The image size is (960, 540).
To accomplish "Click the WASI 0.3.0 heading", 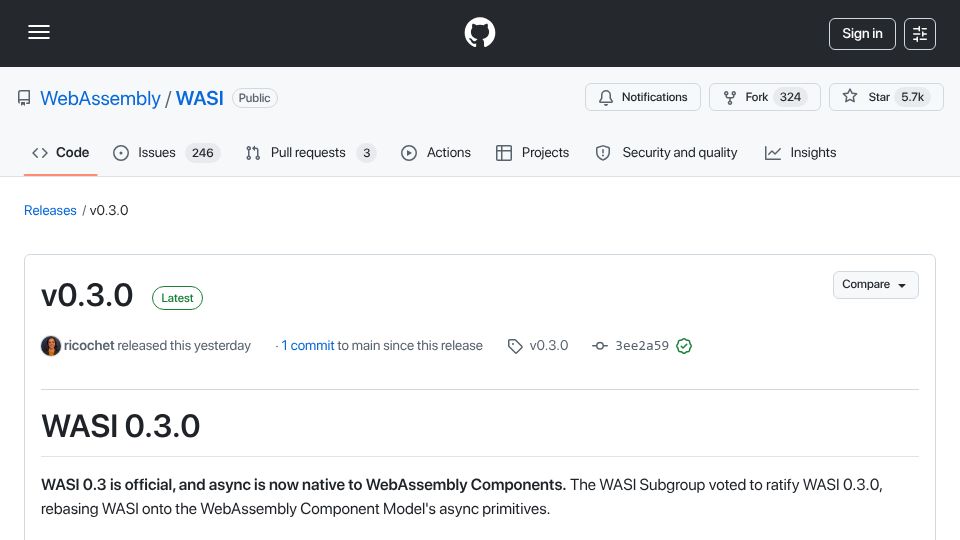I will pyautogui.click(x=121, y=426).
